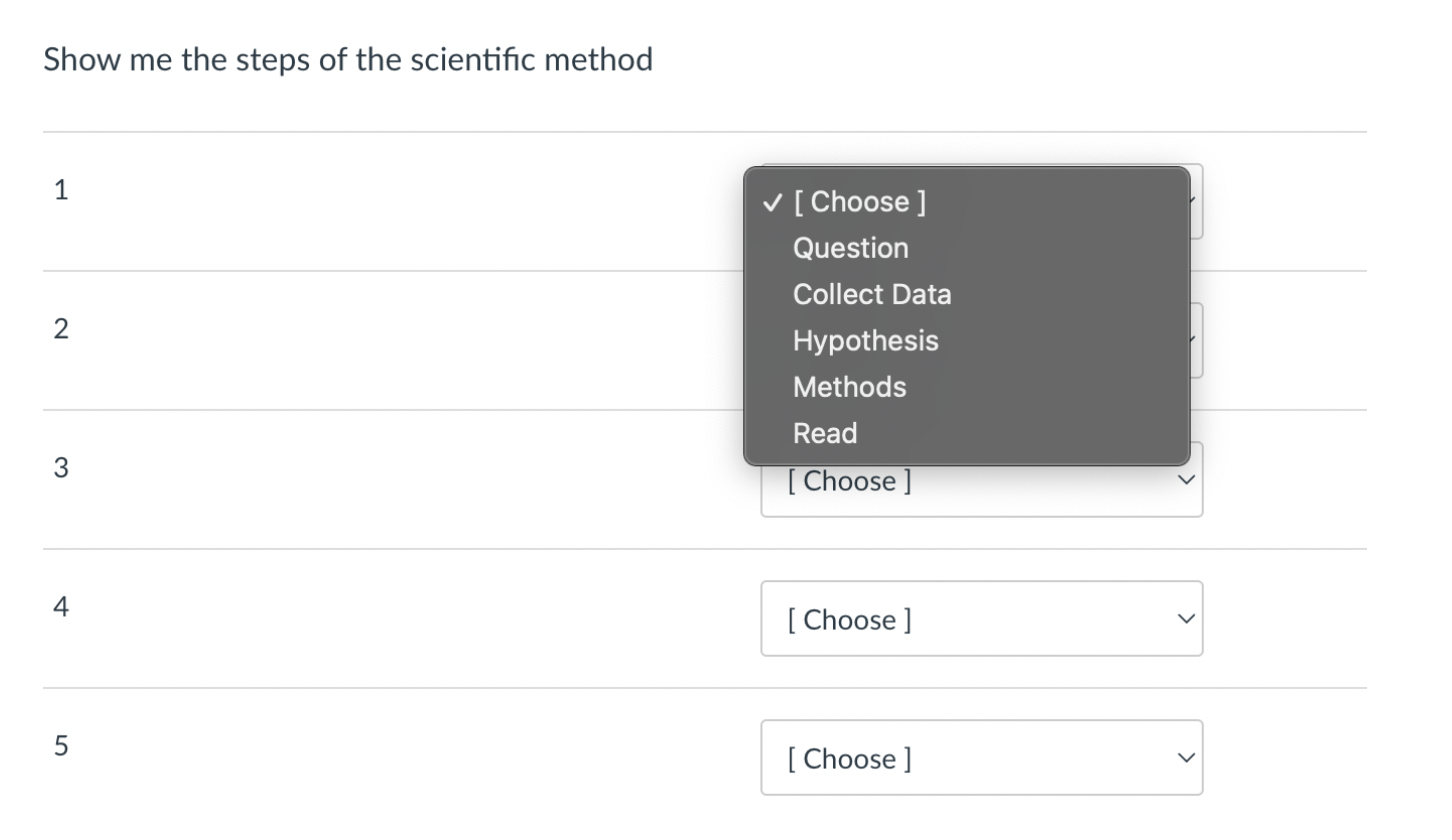Click the checkmark icon in the open list
1452x840 pixels.
pyautogui.click(x=771, y=202)
